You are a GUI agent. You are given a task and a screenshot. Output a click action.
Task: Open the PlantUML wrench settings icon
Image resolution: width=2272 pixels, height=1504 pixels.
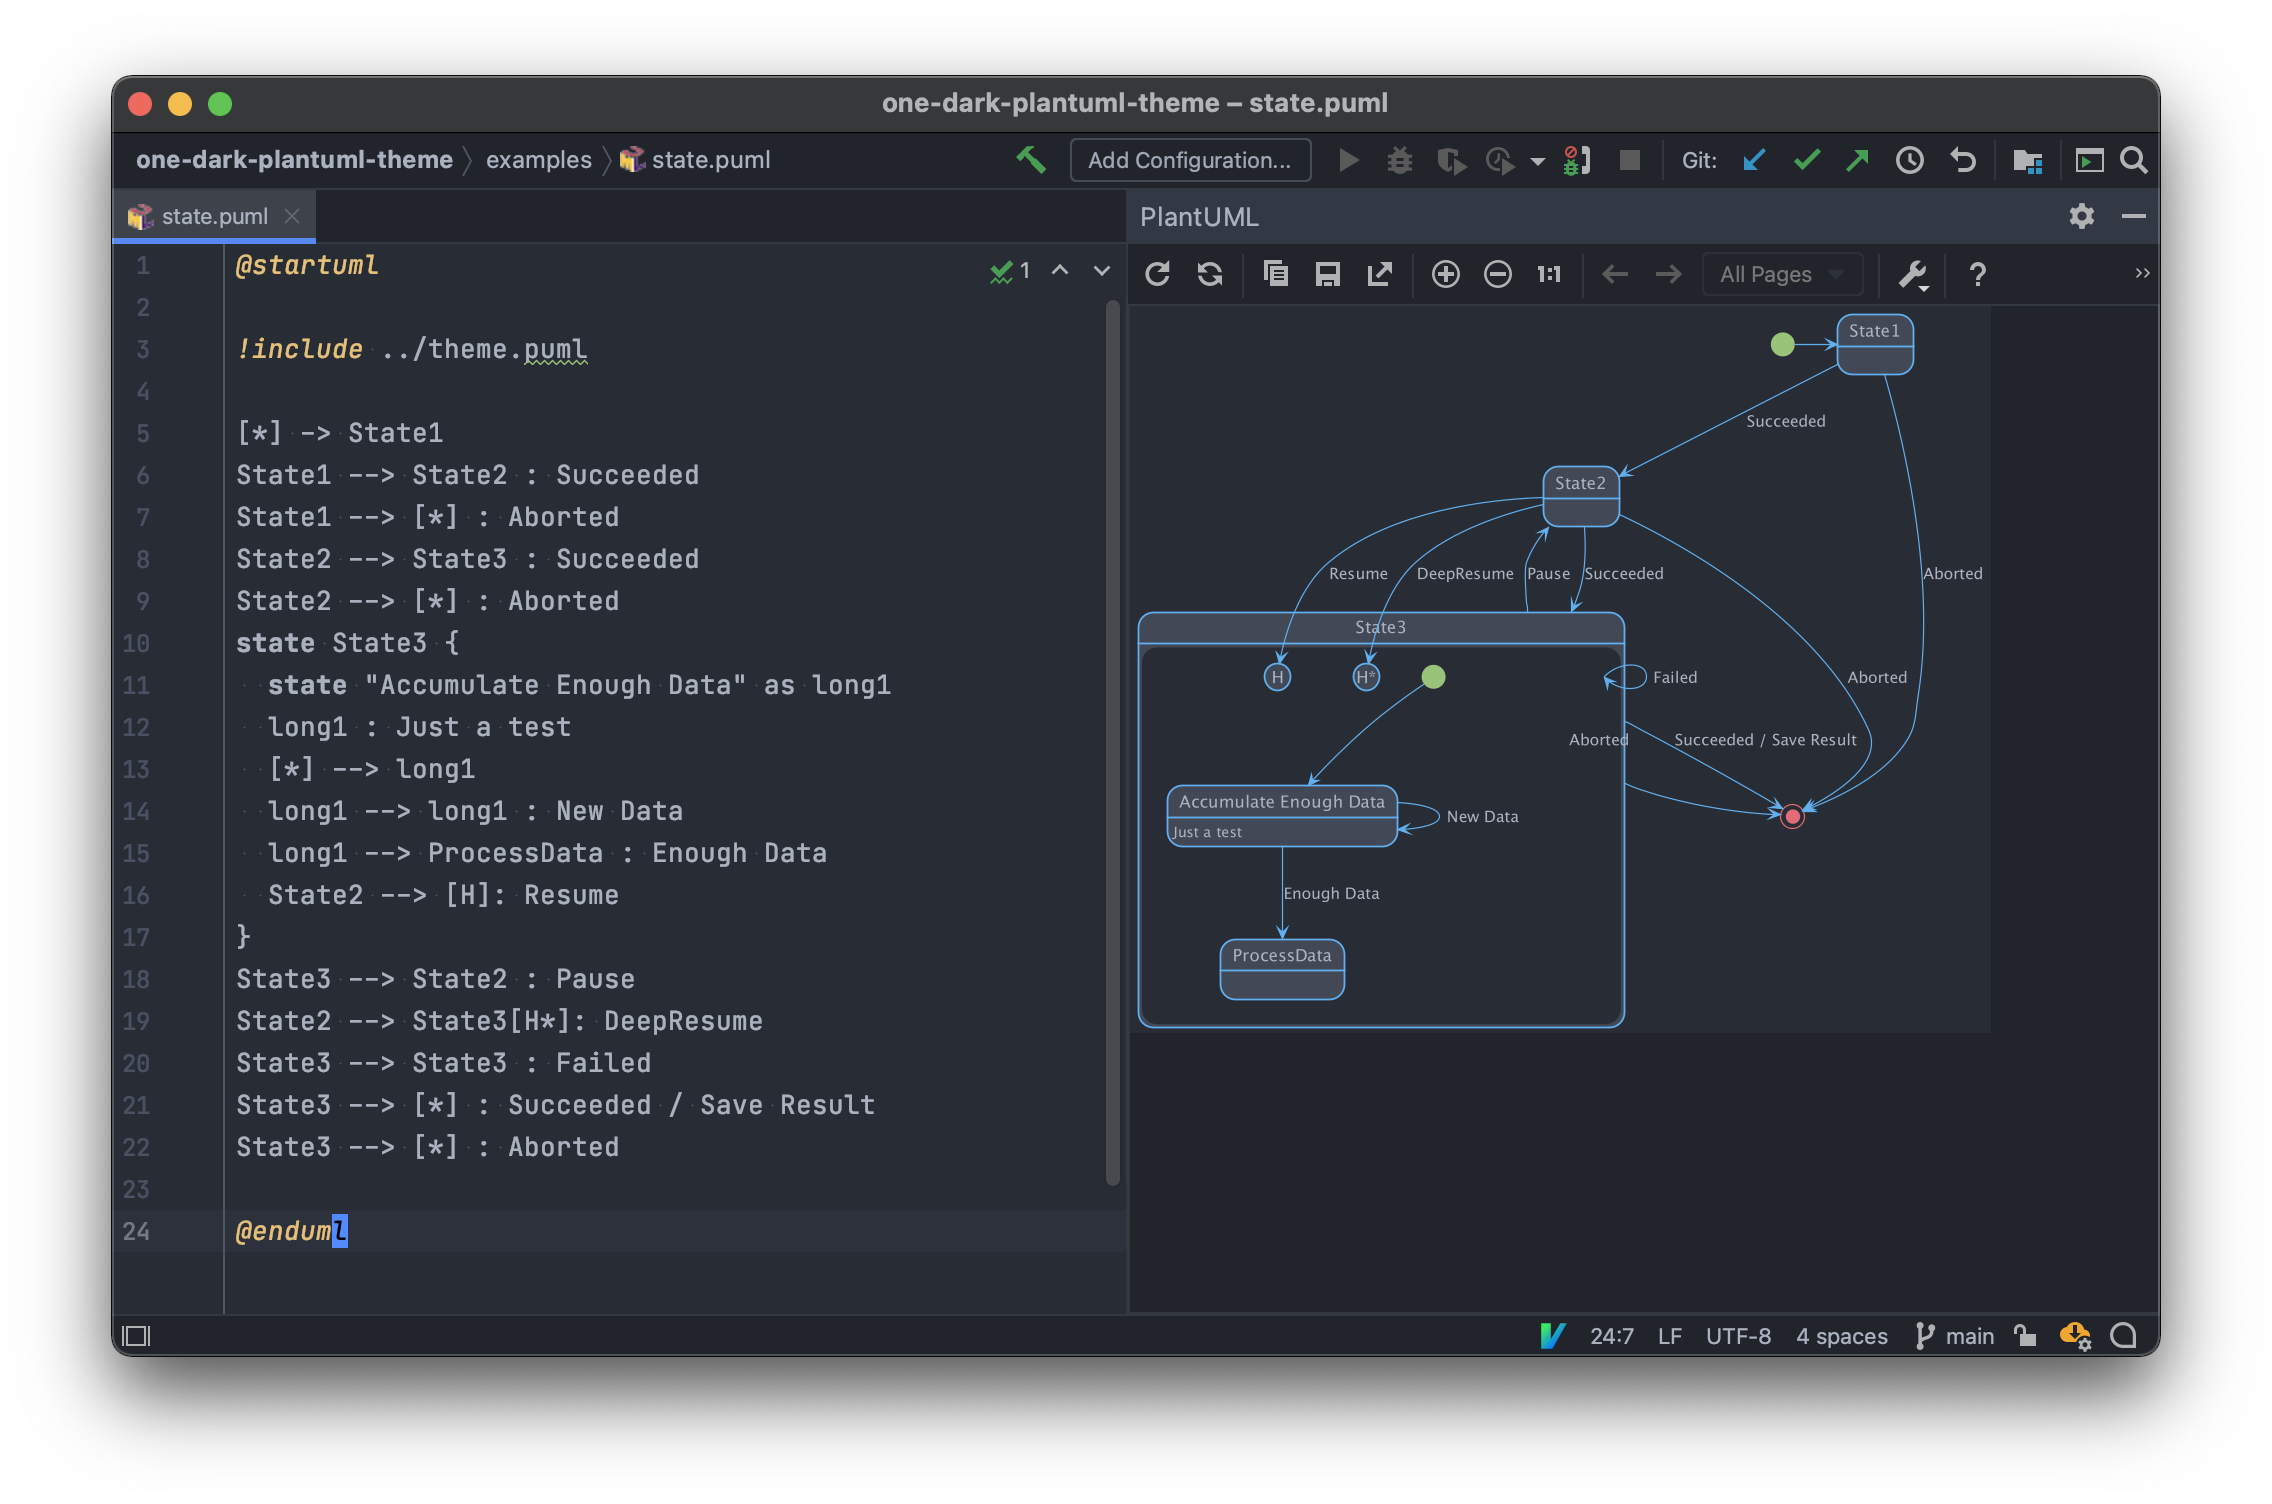click(x=1912, y=274)
